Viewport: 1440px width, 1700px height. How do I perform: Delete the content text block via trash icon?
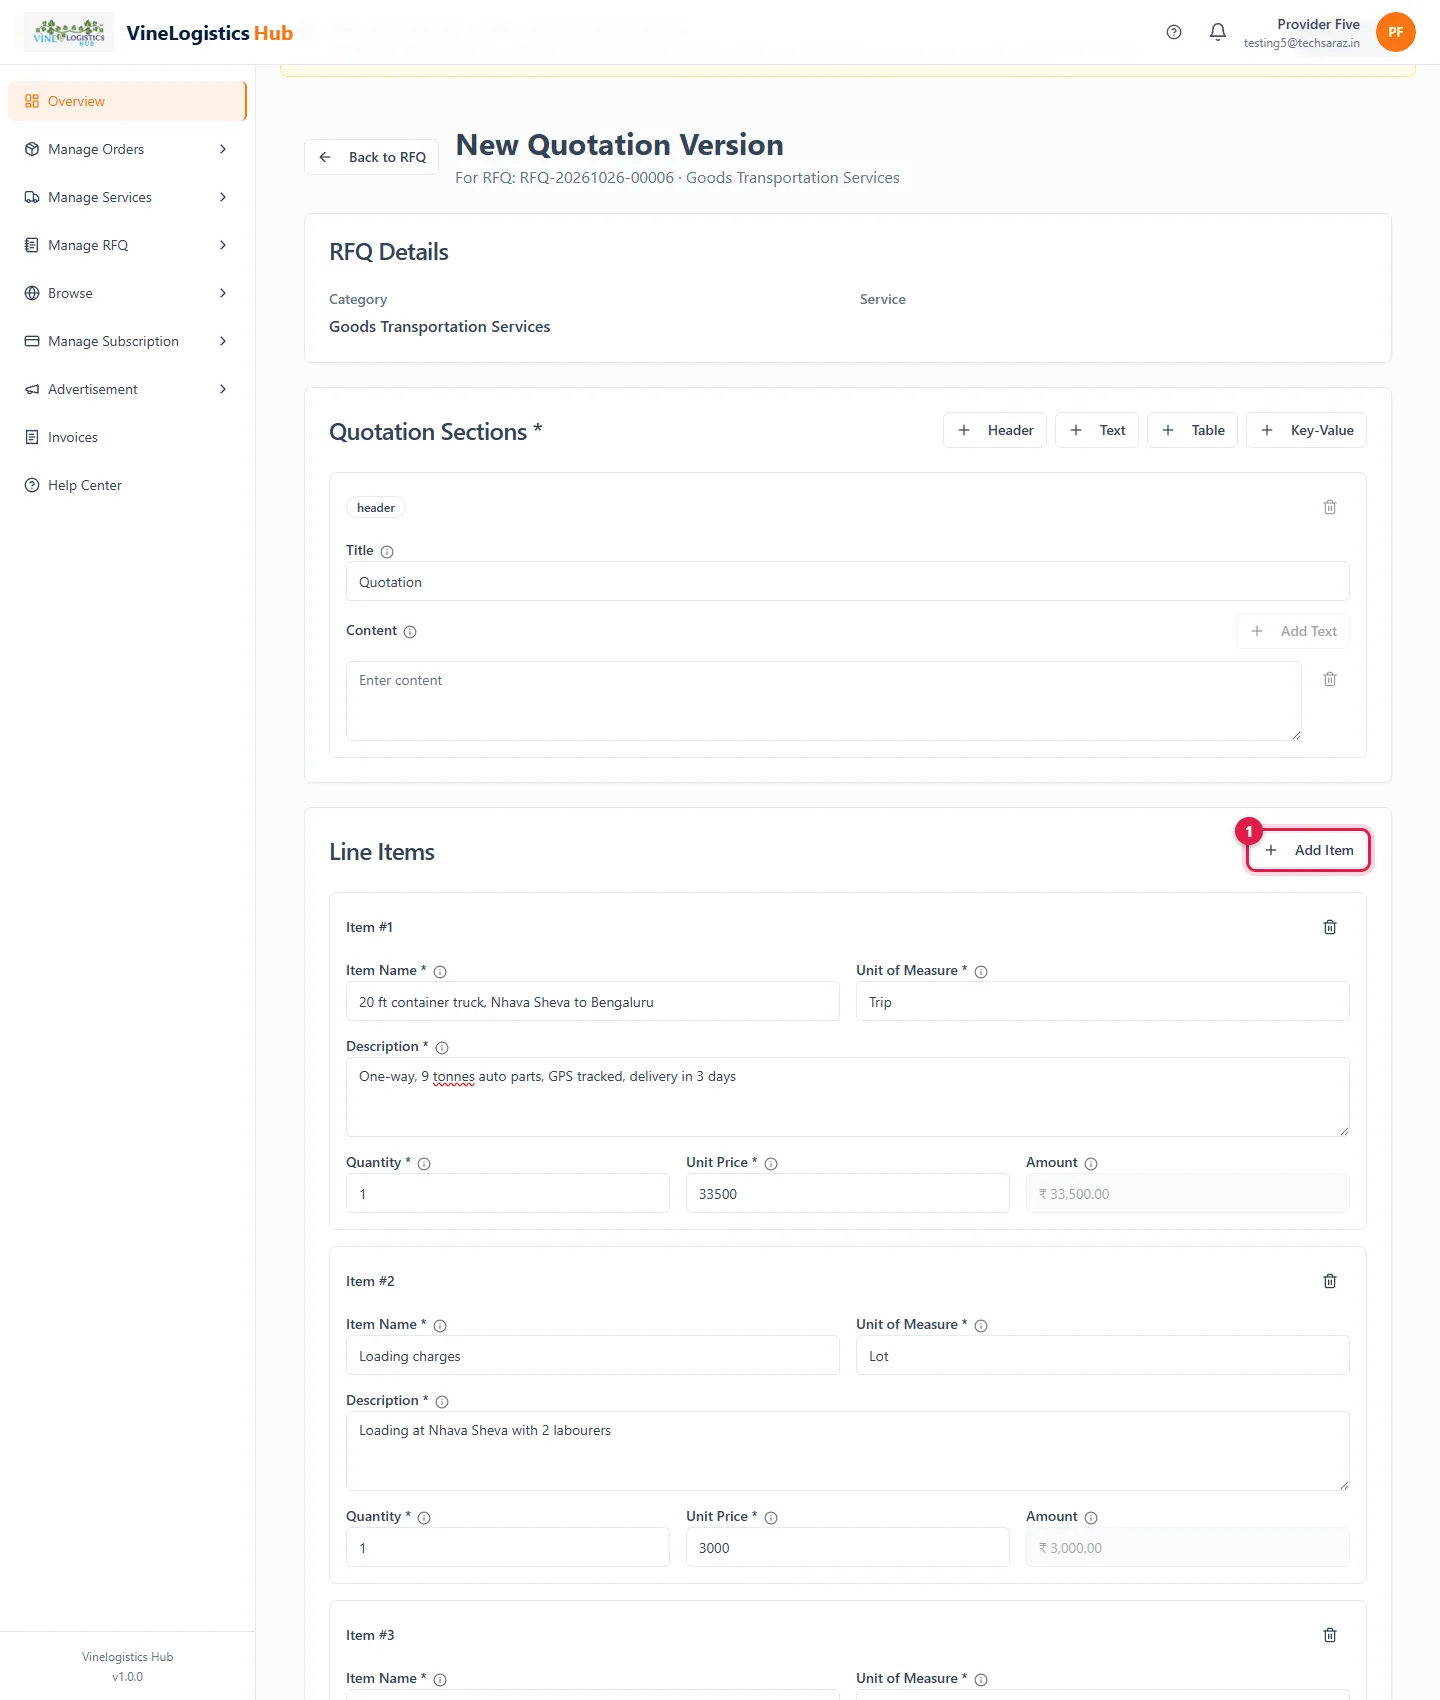(x=1330, y=679)
